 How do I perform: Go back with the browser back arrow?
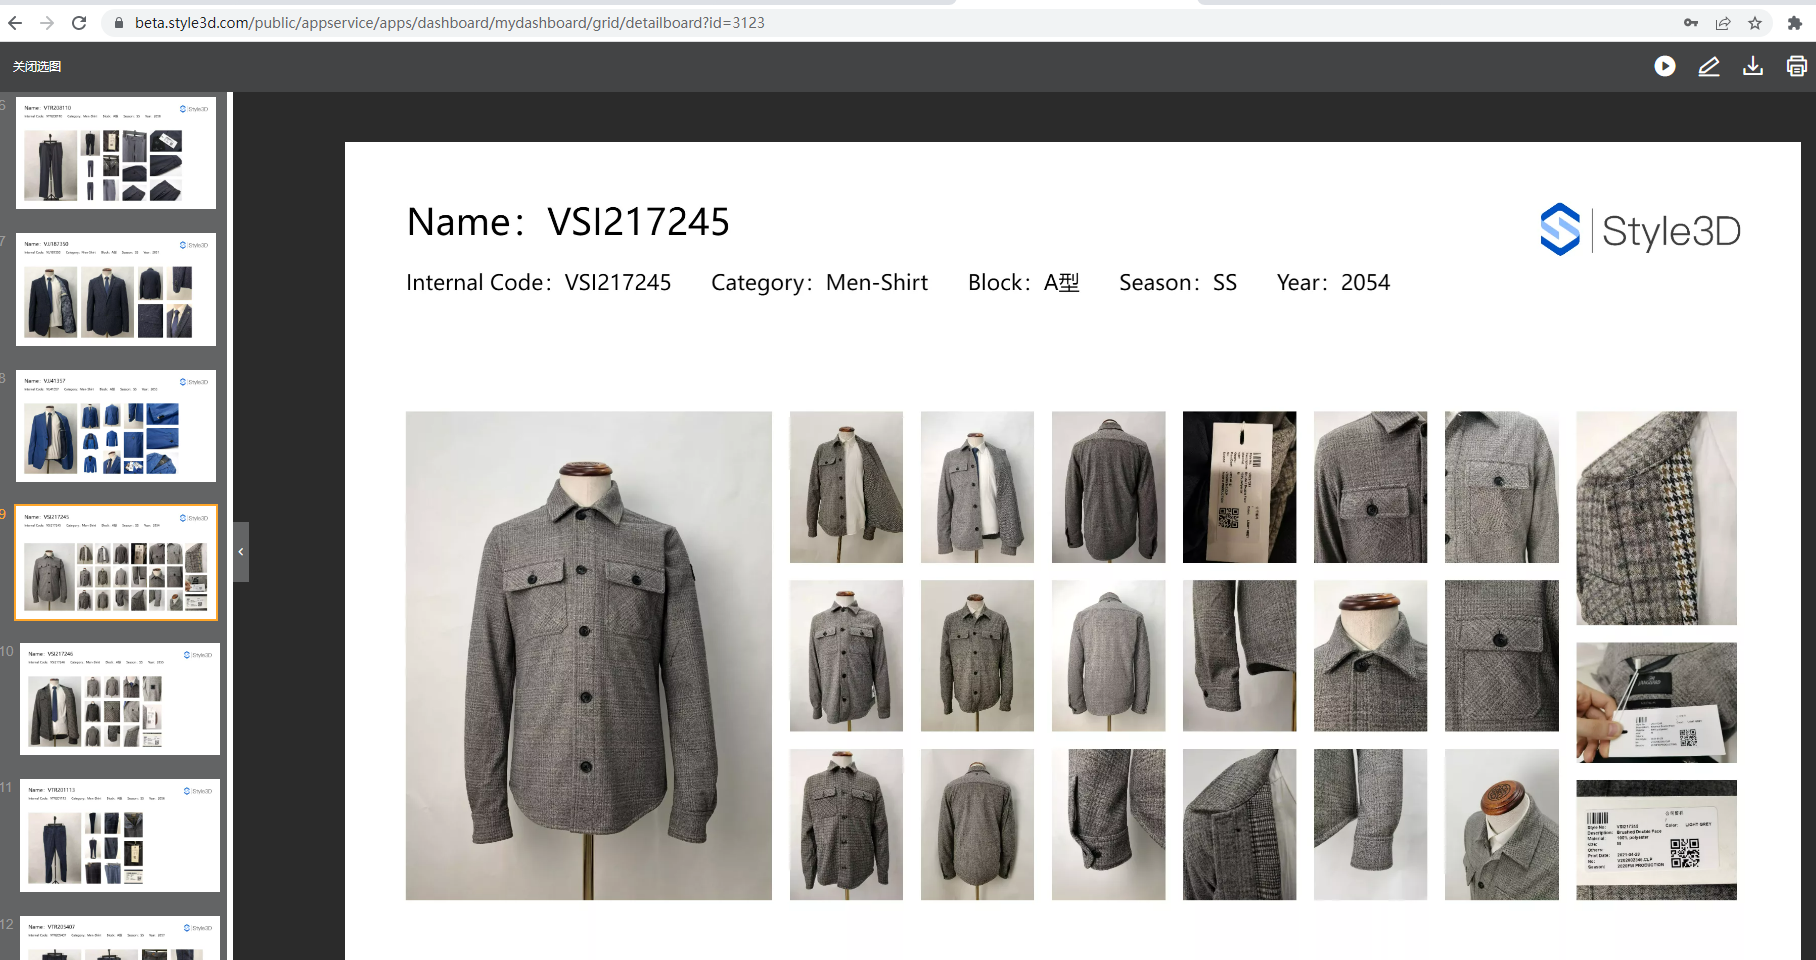15,23
